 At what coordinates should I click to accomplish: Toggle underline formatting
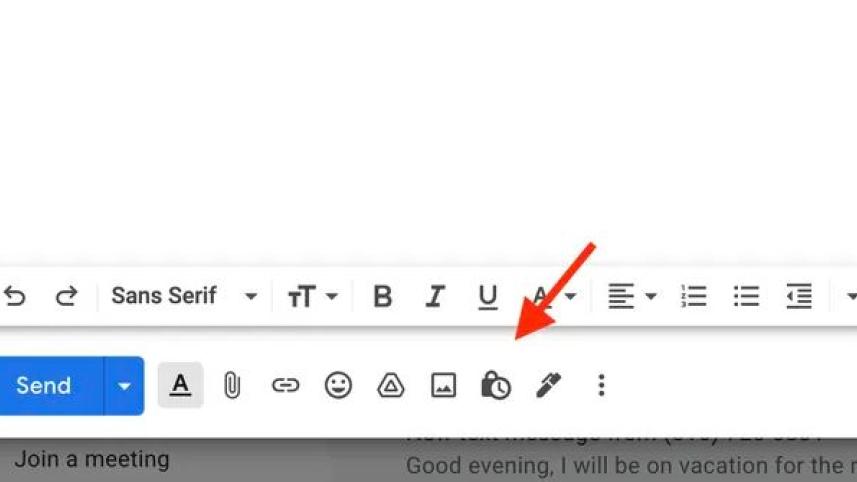point(488,297)
